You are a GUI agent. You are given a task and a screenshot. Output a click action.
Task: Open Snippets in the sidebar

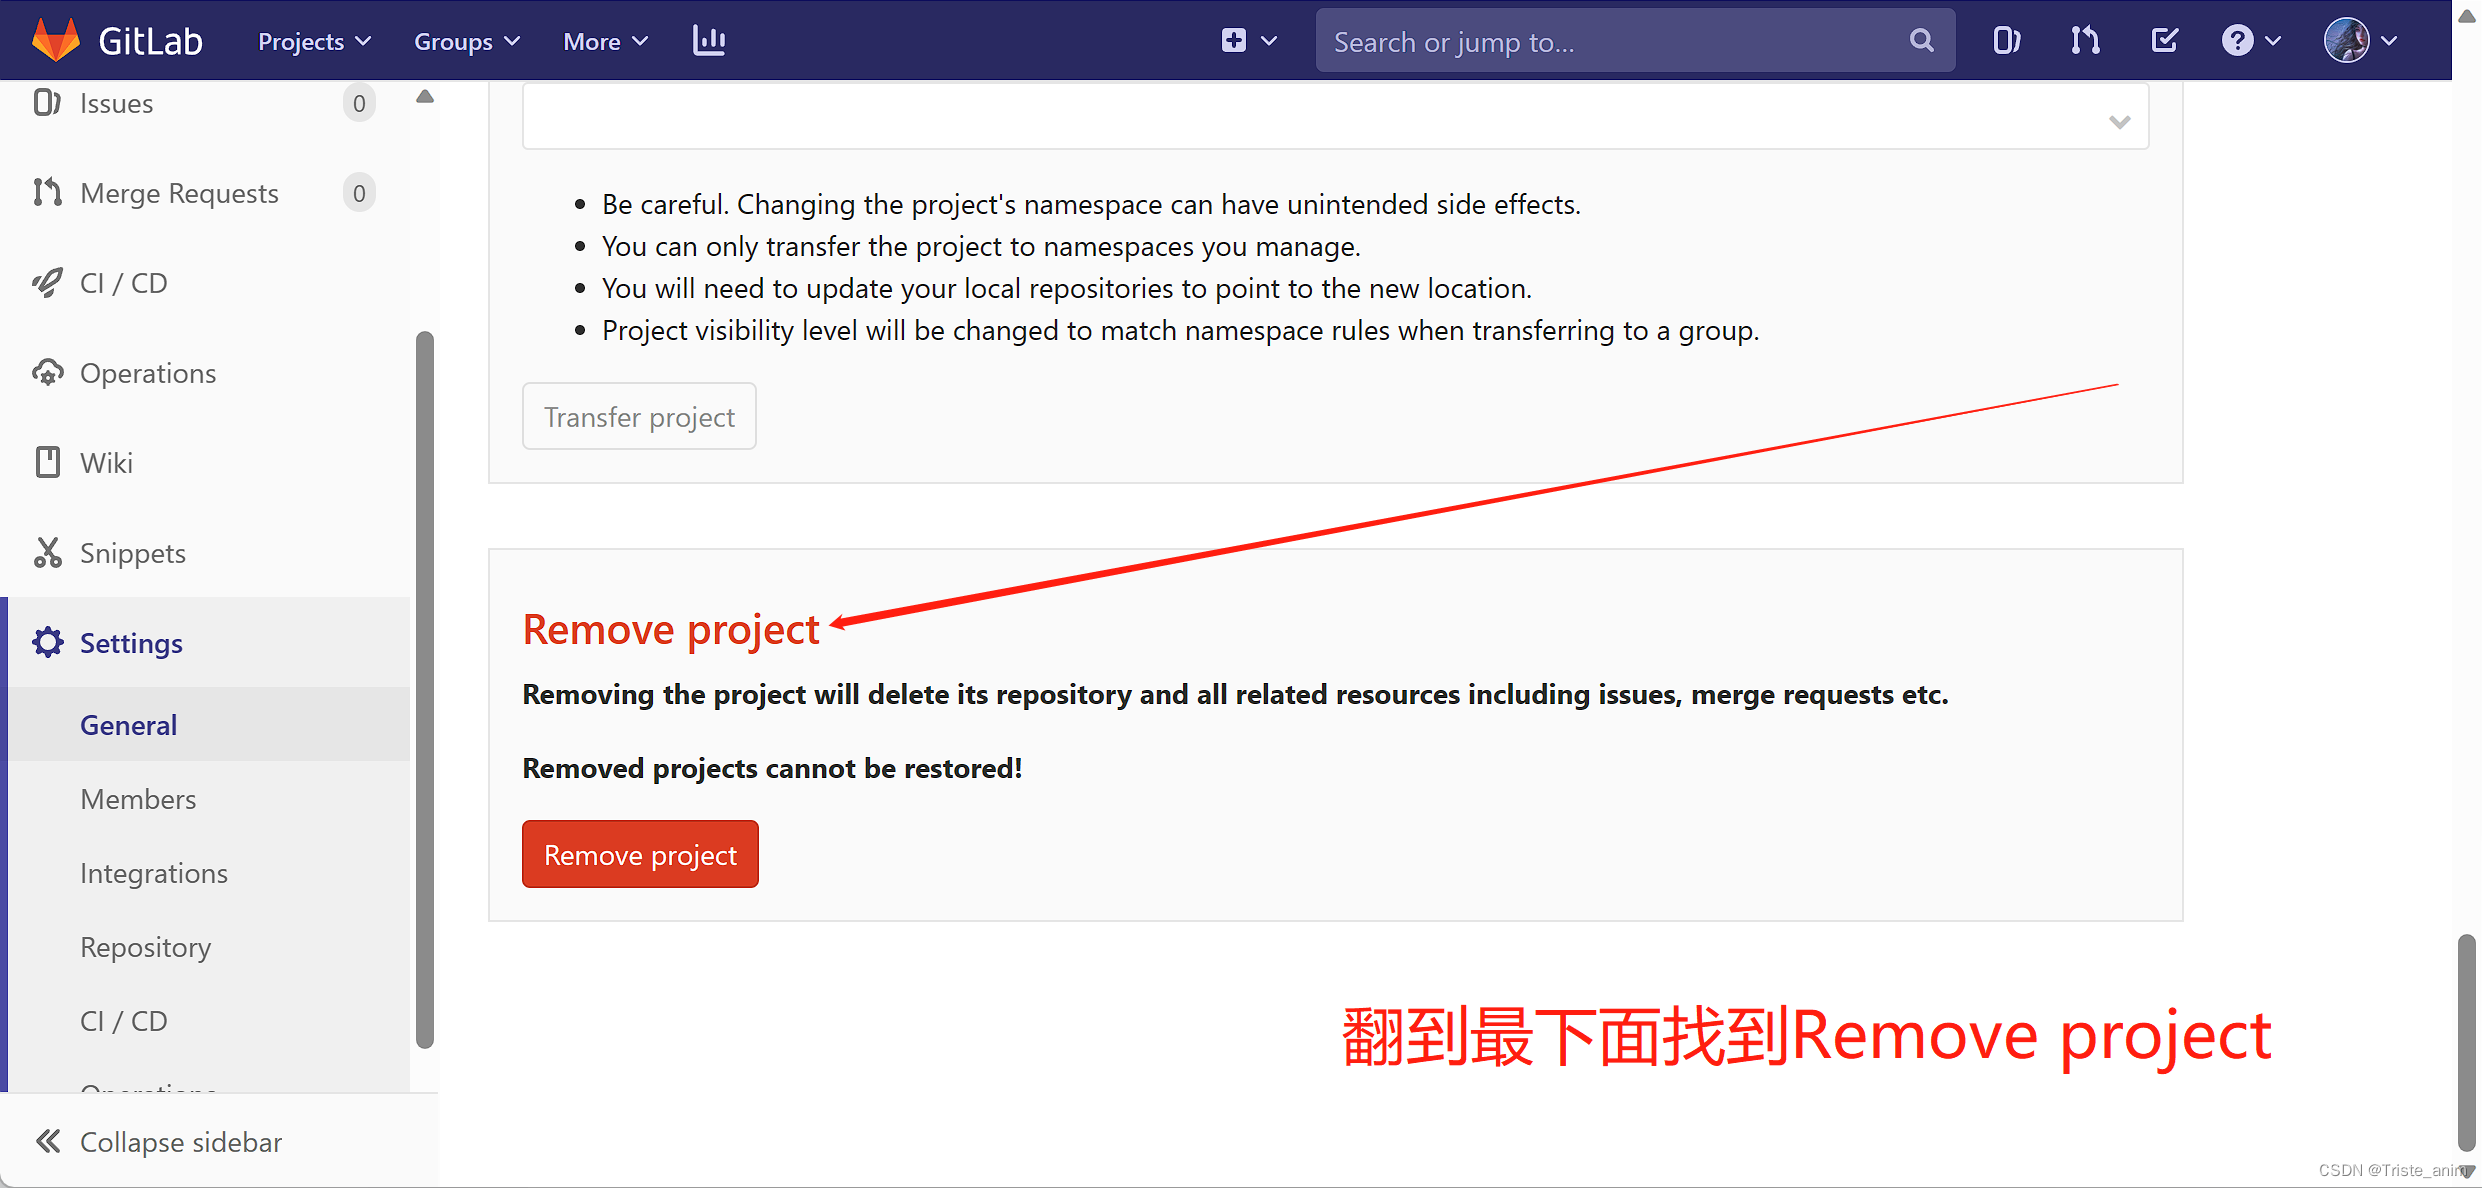[132, 553]
